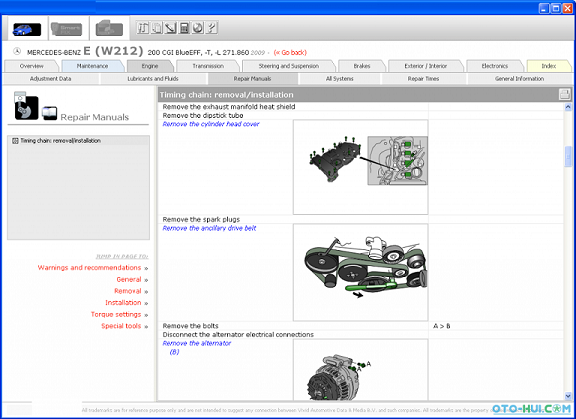Open the calculator toolbar icon
The image size is (576, 419).
click(184, 28)
